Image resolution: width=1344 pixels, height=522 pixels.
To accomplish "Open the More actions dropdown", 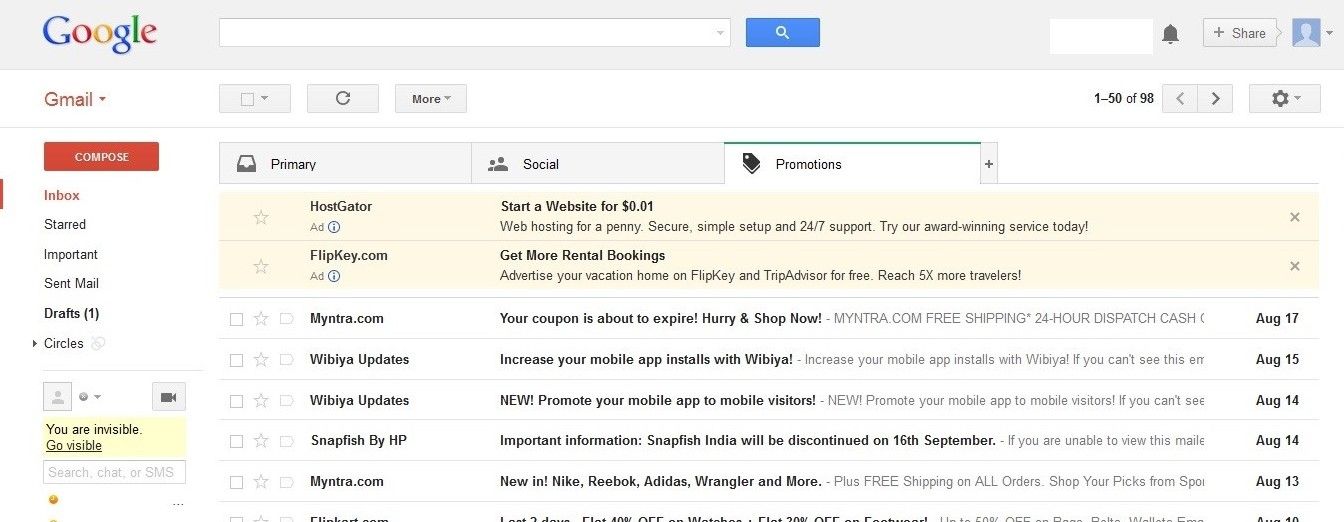I will pos(431,98).
